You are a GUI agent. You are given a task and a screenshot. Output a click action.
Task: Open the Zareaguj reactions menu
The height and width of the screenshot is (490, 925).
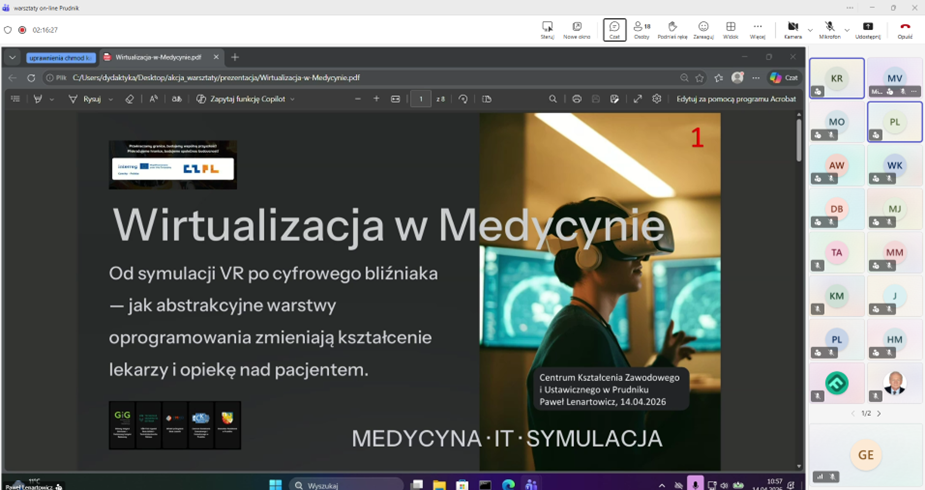pos(703,29)
